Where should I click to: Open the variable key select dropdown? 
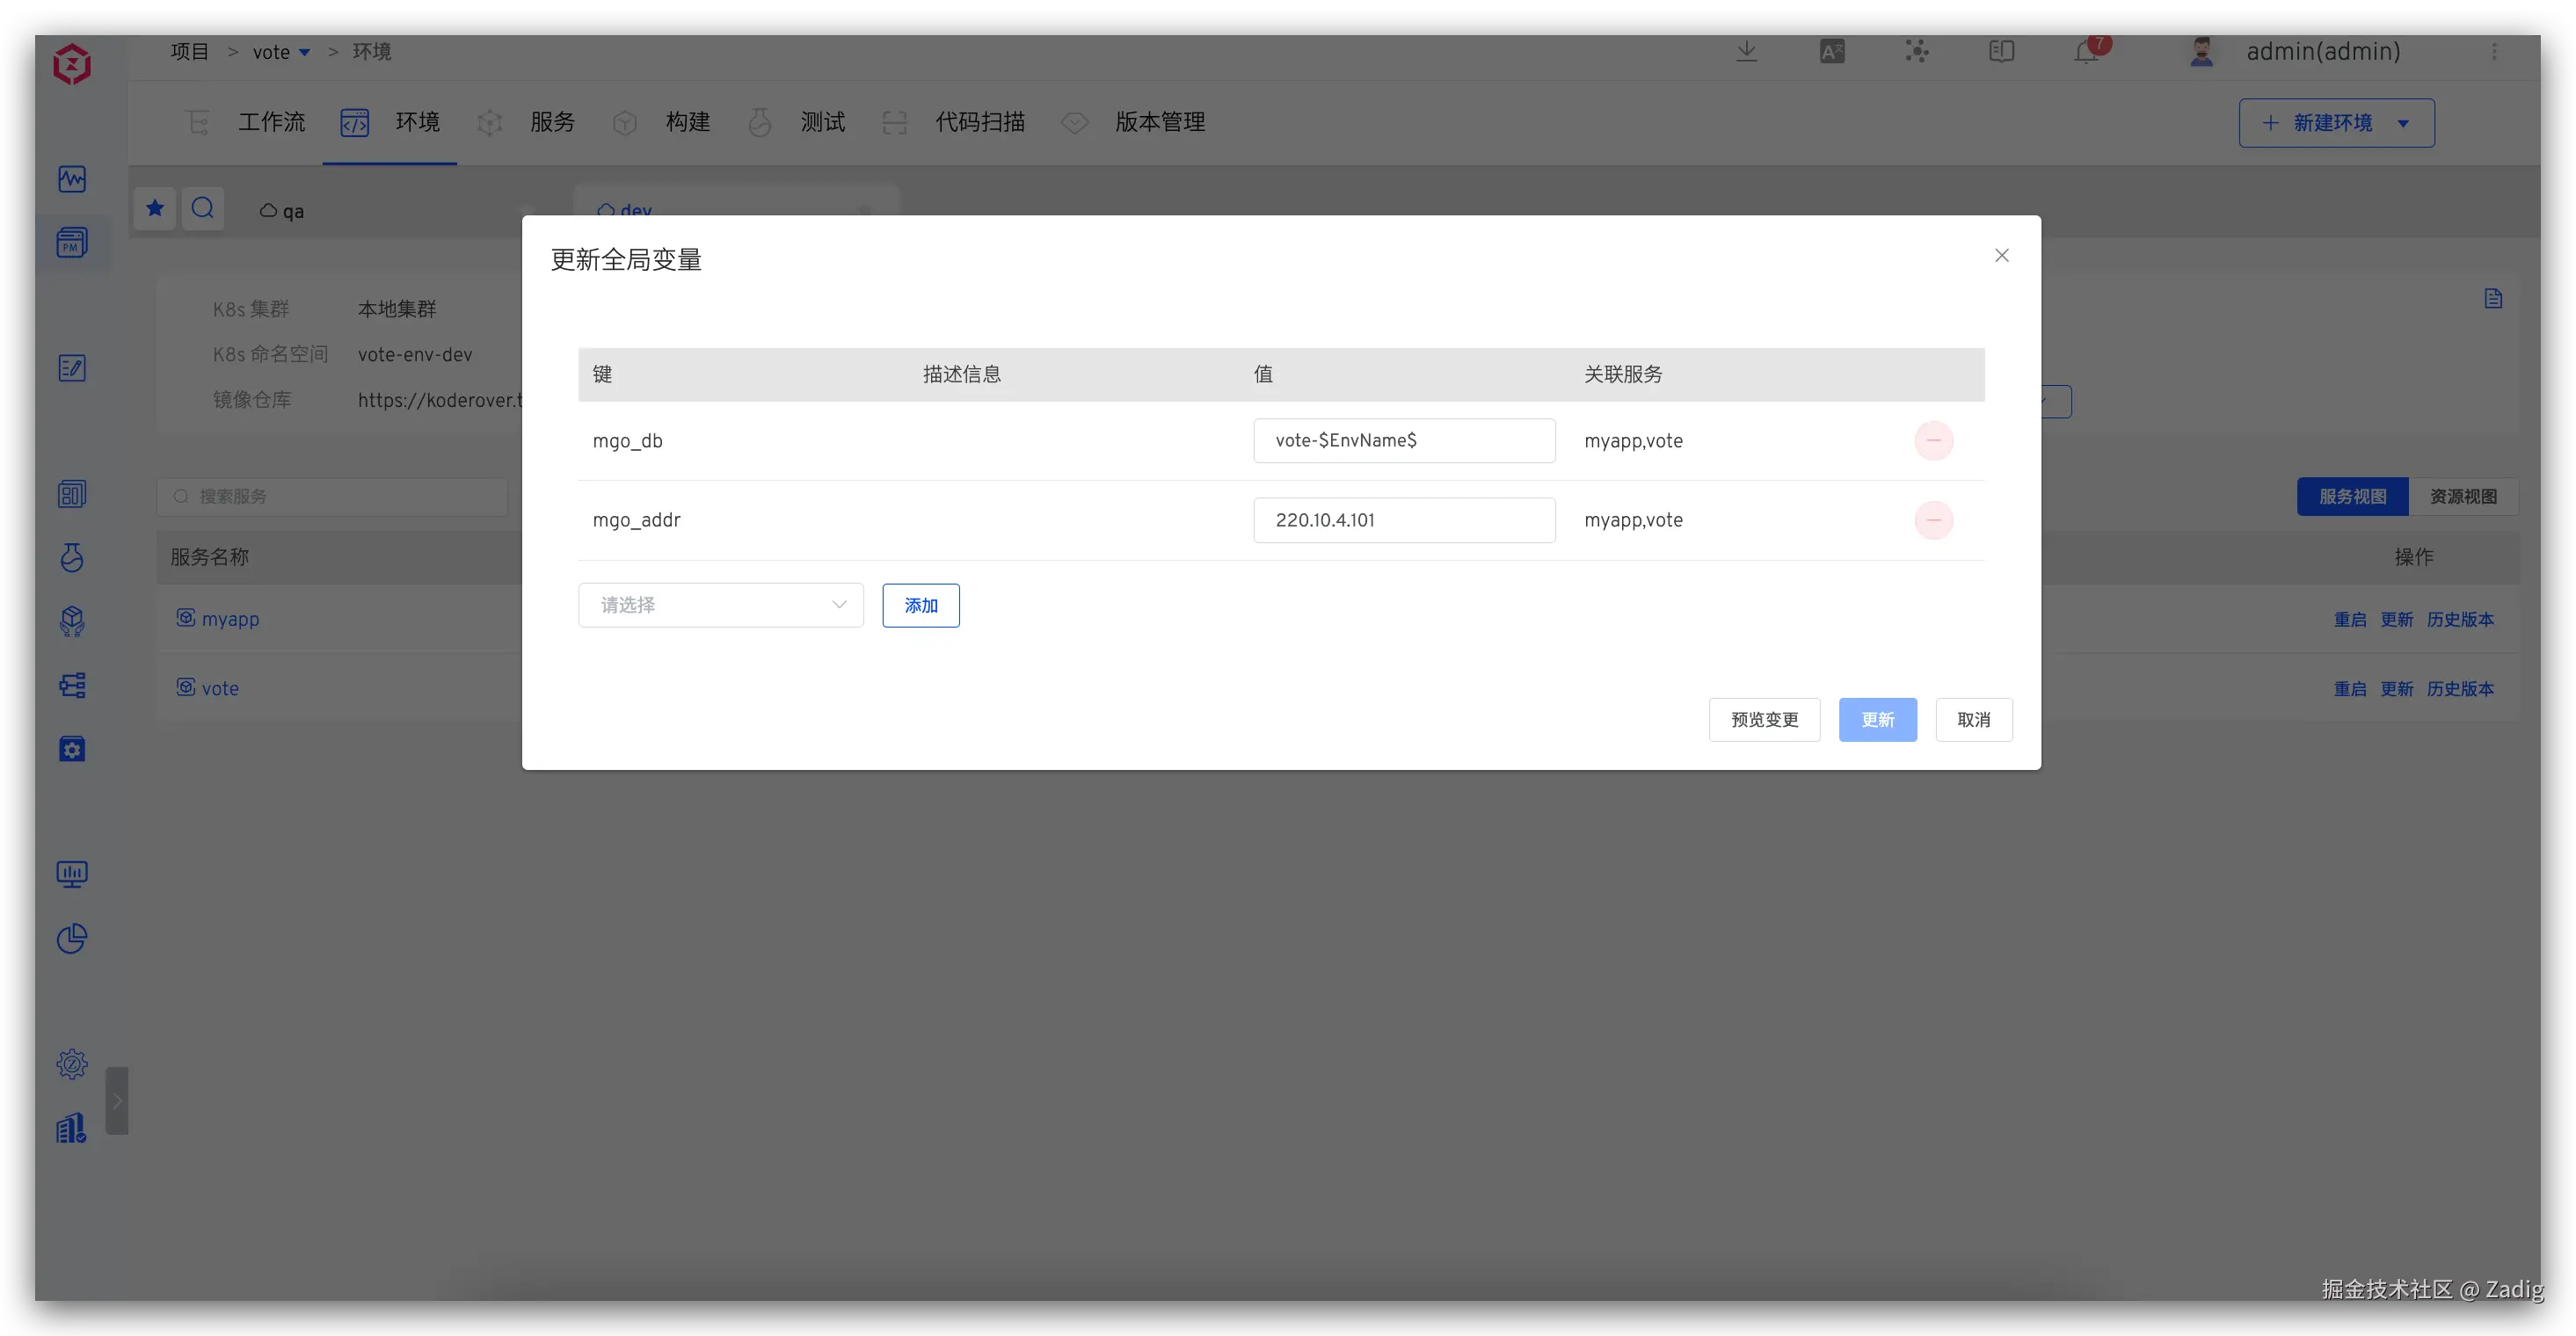[720, 605]
